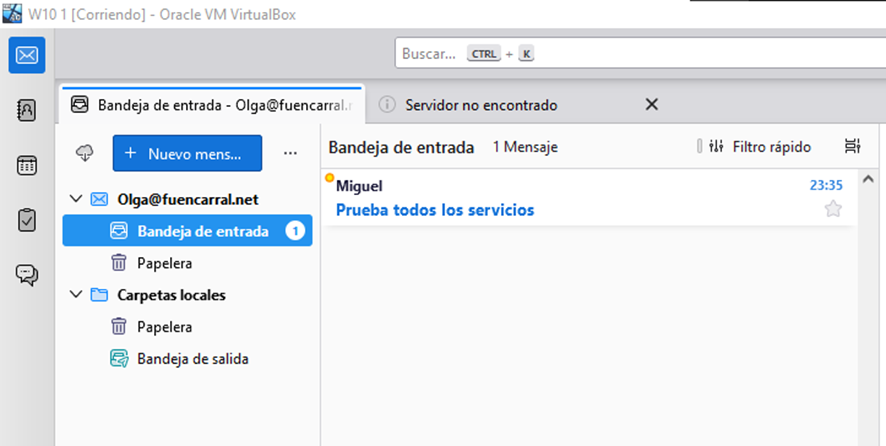Star the message from Miguel
Image resolution: width=886 pixels, height=446 pixels.
click(832, 209)
